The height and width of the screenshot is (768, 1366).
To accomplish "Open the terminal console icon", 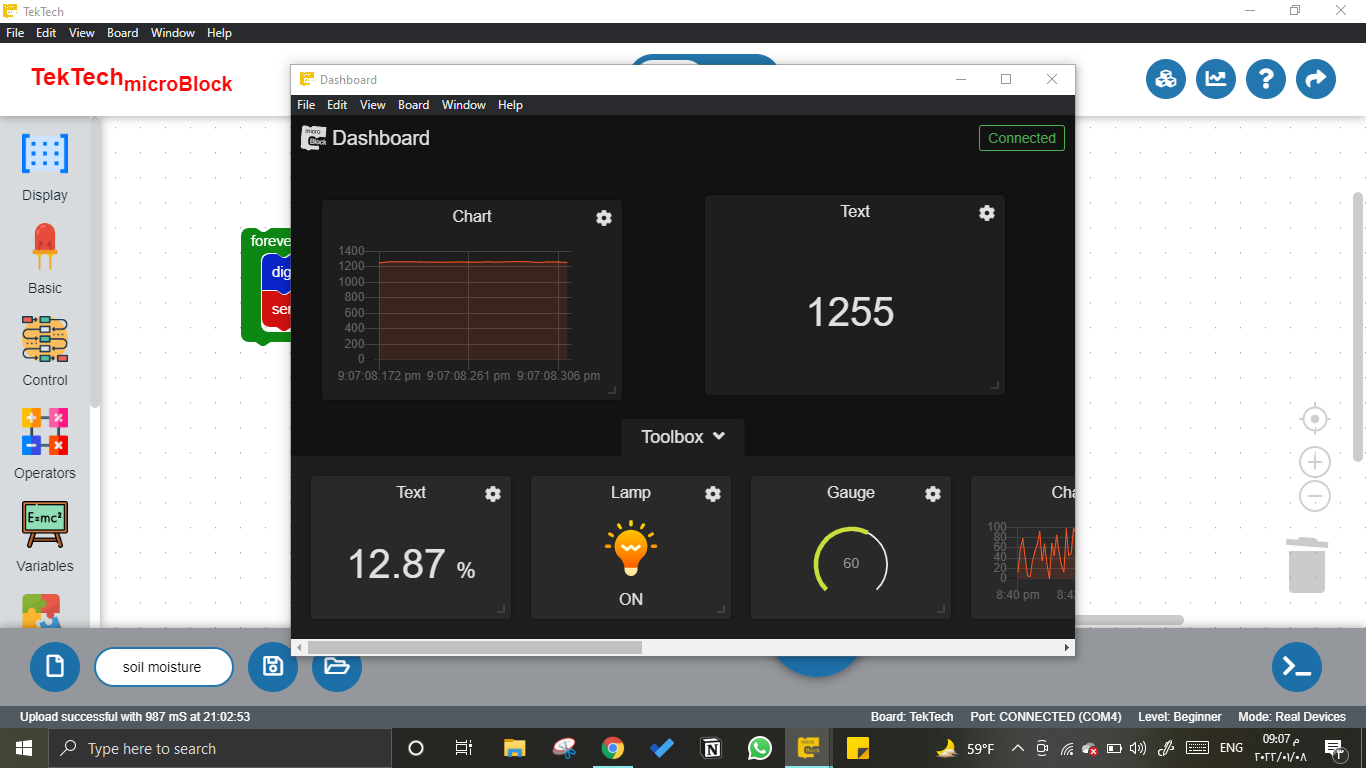I will coord(1297,667).
